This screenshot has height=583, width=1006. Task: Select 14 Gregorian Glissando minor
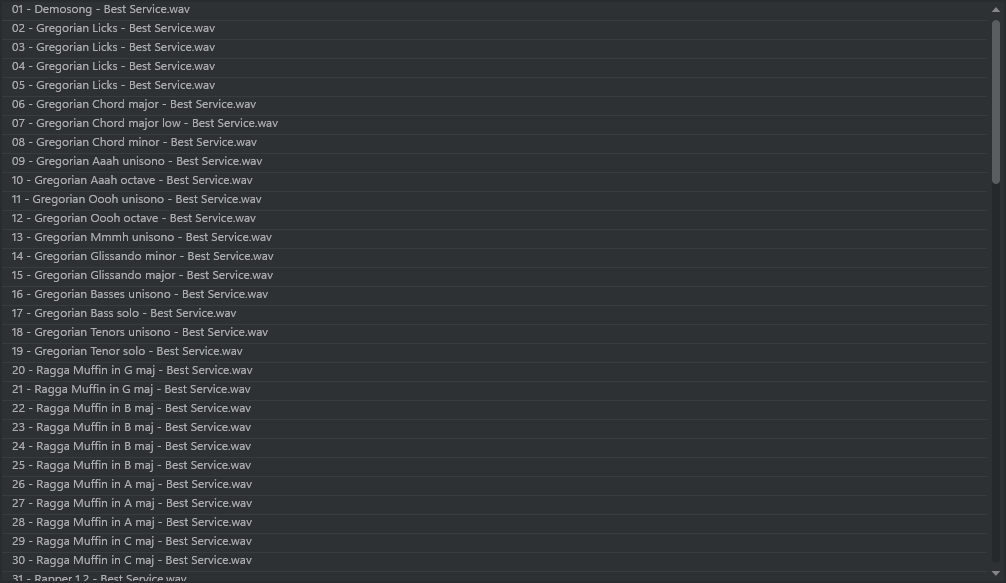(x=143, y=256)
